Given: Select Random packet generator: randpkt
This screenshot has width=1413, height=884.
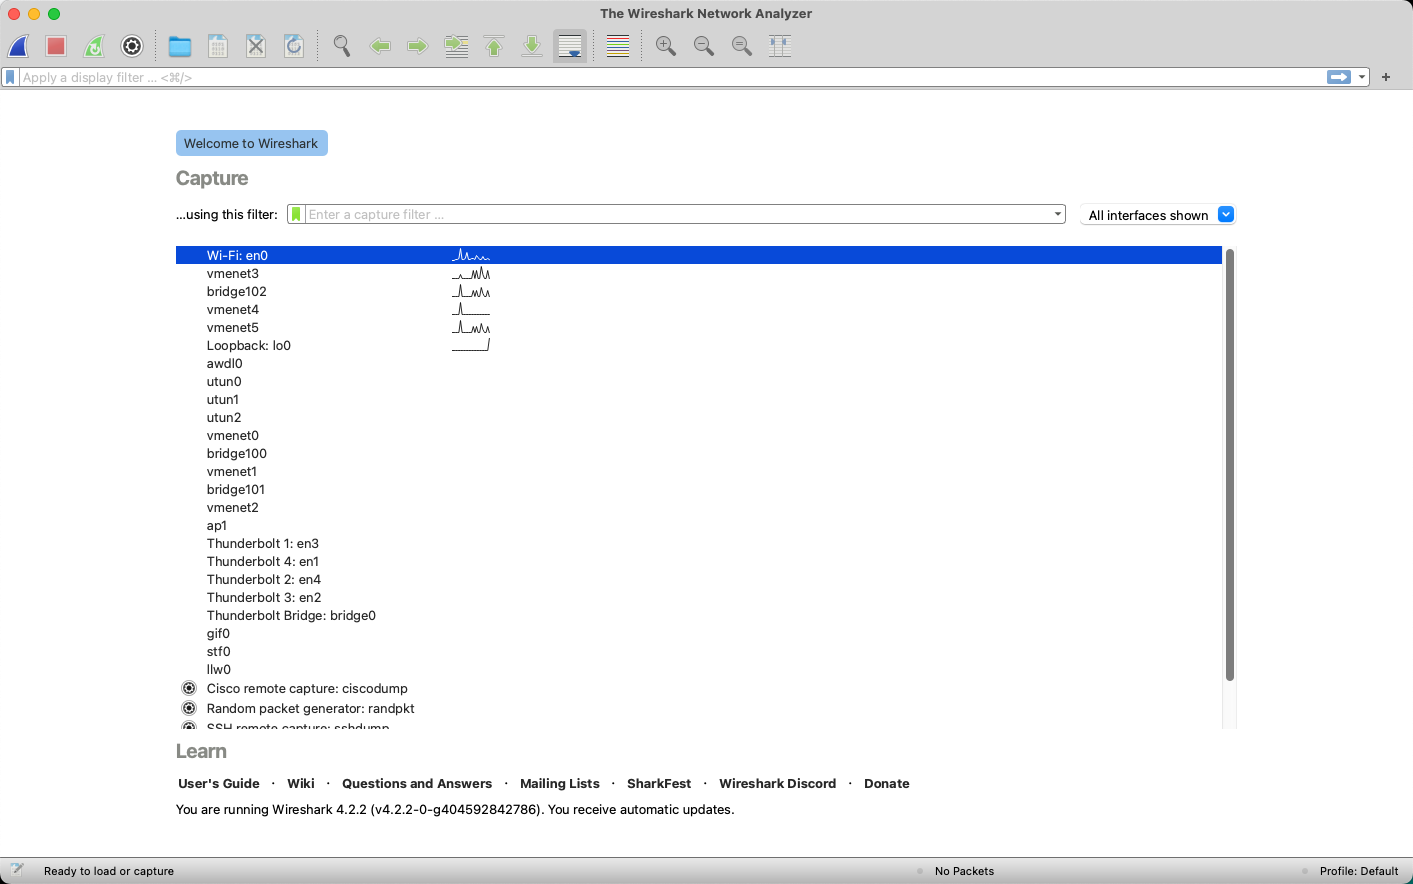Looking at the screenshot, I should pos(698,708).
